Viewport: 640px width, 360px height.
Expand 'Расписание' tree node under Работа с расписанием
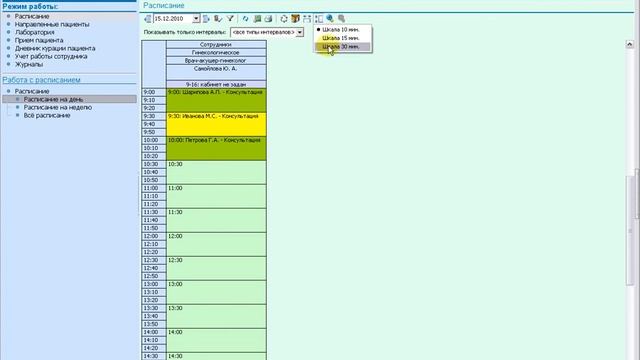(32, 91)
